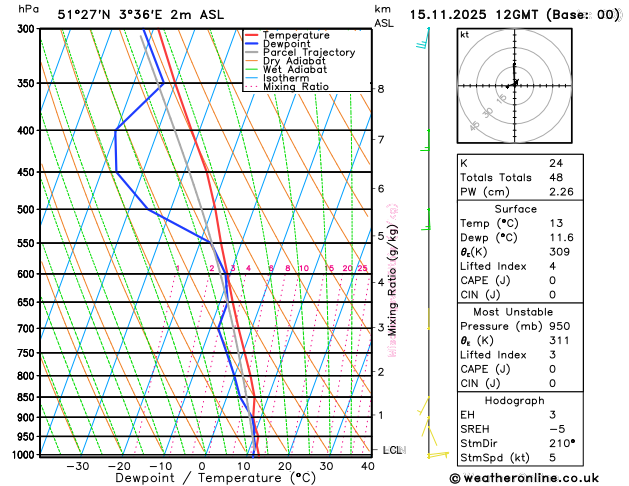Click the Most Unstable theta-e value 311
Viewport: 629px width, 486px height.
(x=560, y=341)
